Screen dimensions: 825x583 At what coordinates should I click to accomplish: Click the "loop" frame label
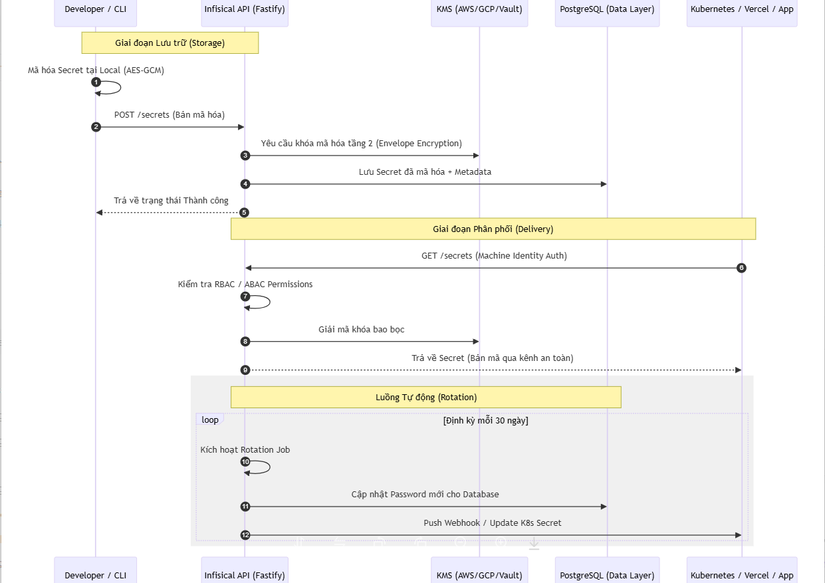[x=210, y=420]
